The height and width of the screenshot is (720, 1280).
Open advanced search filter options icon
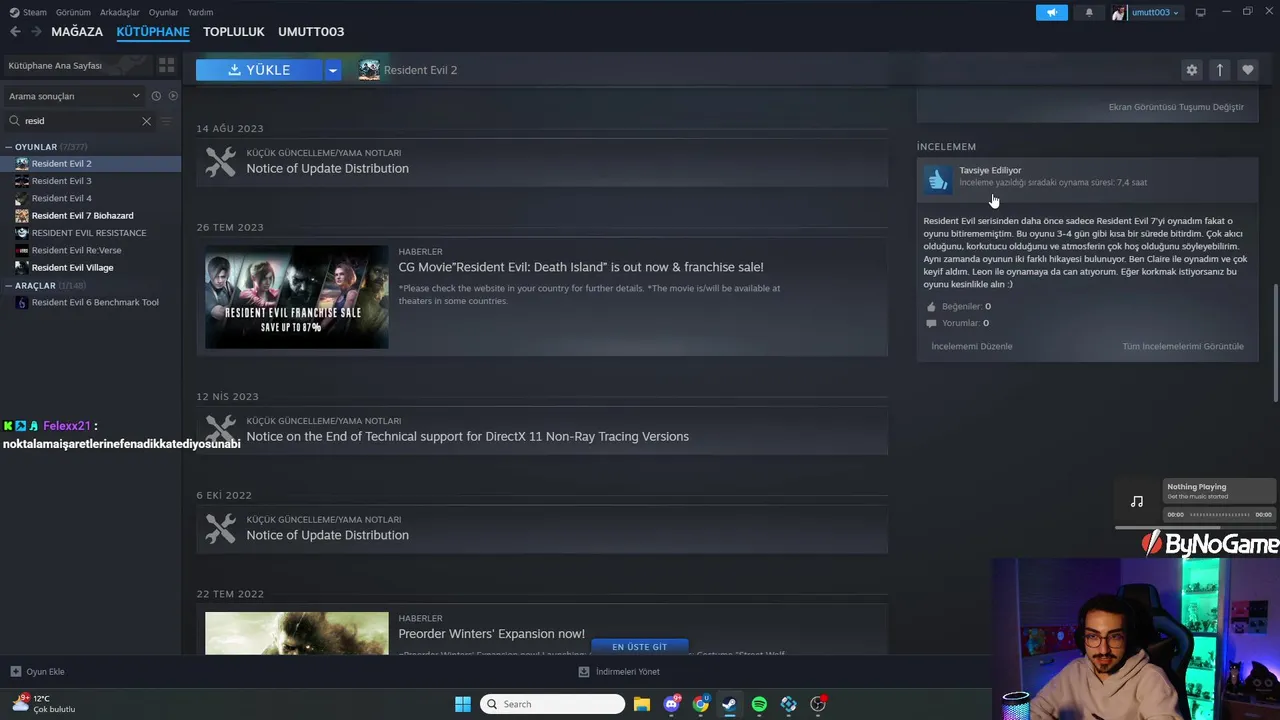coord(168,121)
